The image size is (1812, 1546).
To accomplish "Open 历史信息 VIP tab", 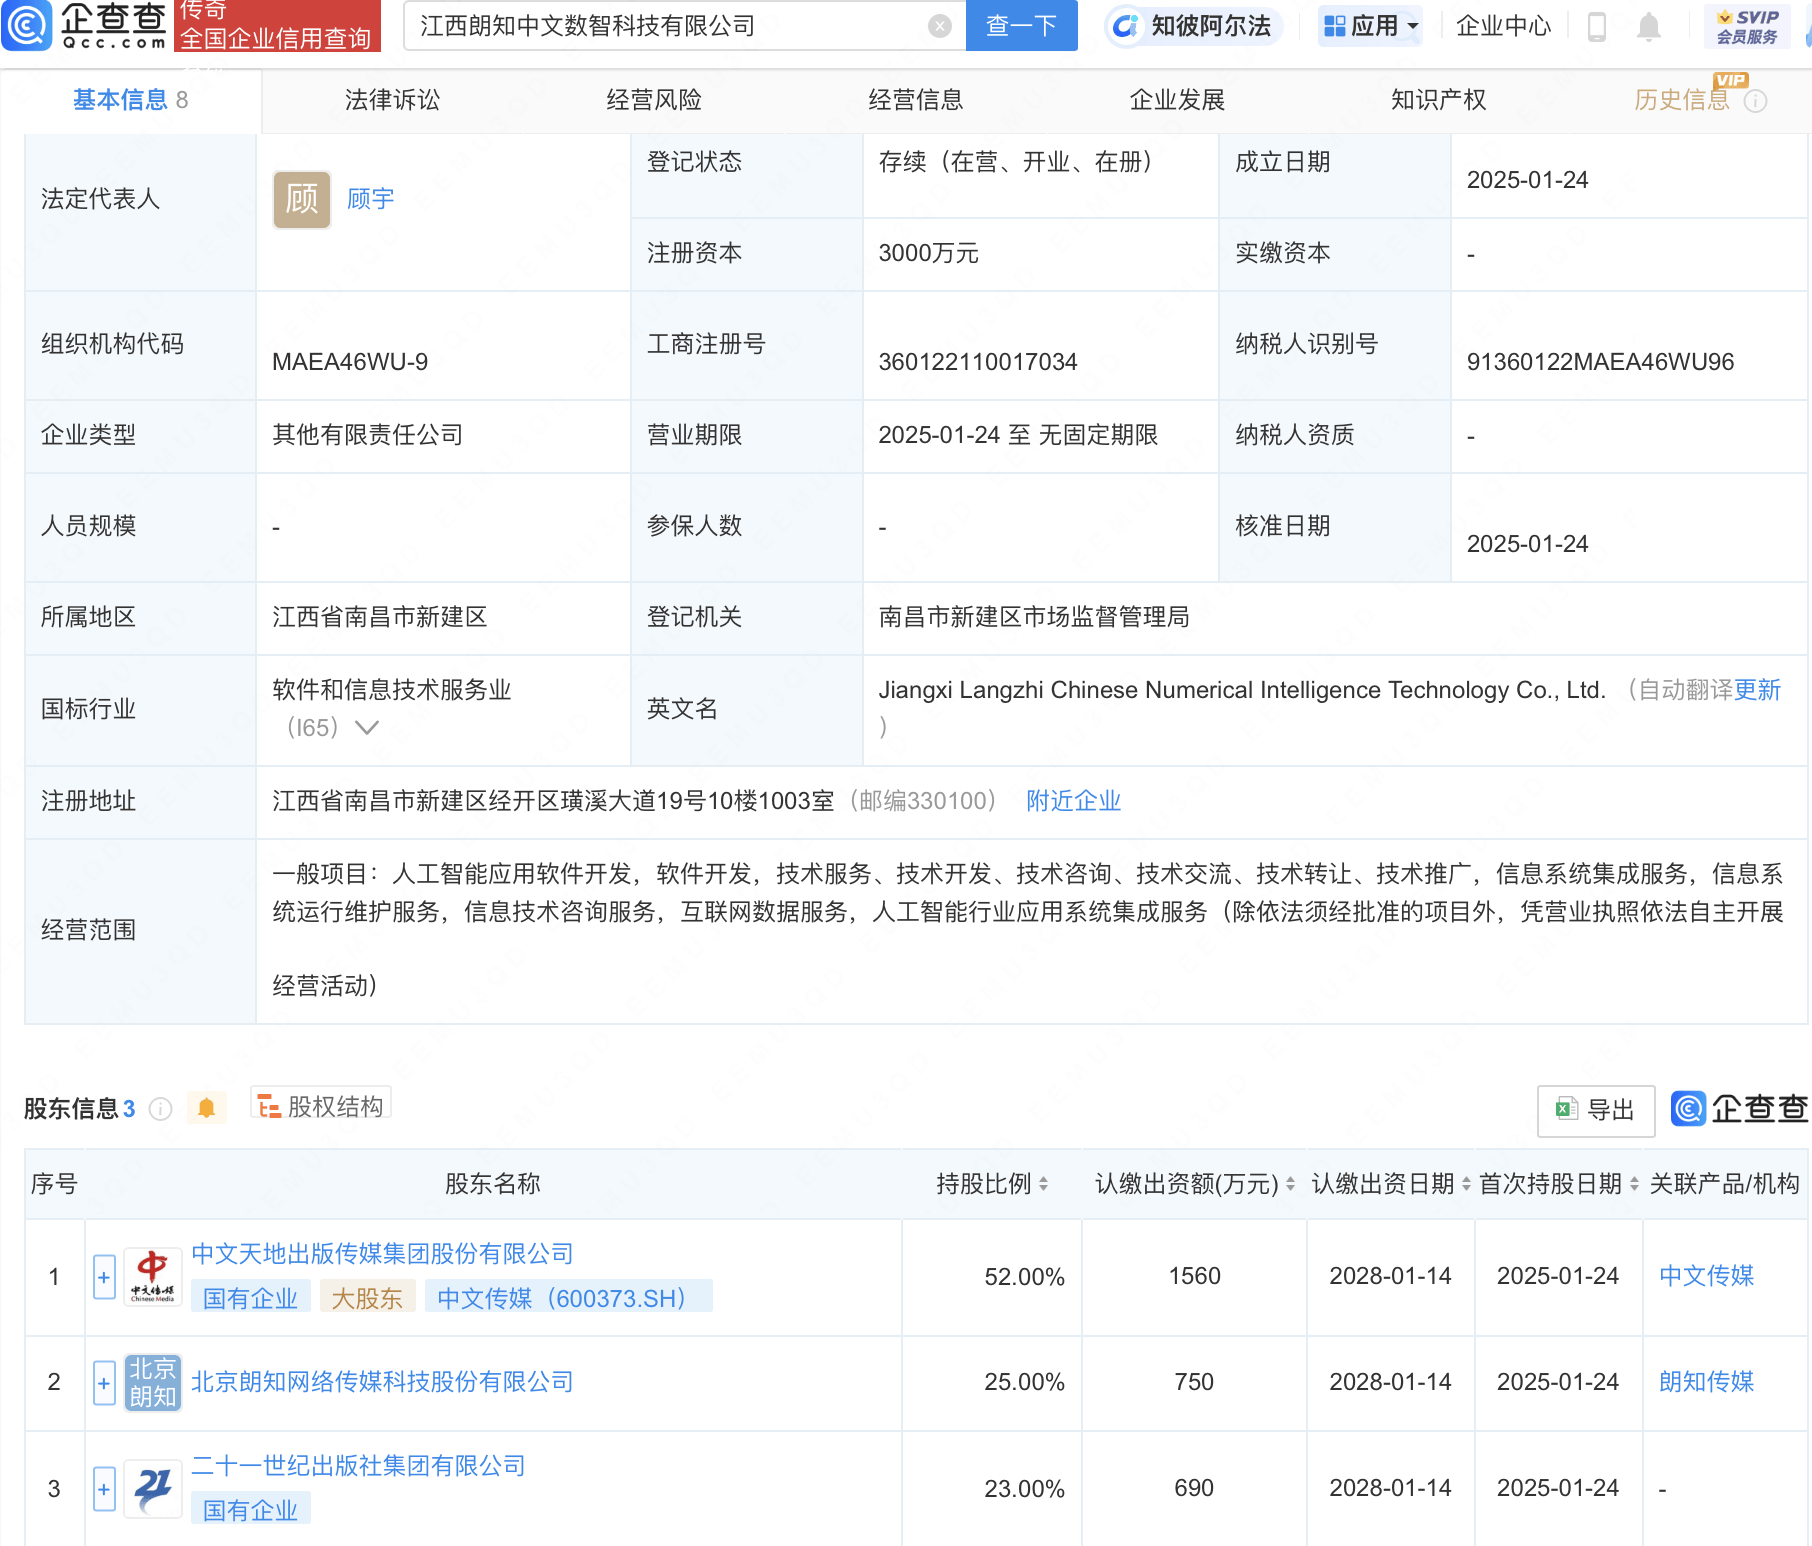I will point(1682,100).
